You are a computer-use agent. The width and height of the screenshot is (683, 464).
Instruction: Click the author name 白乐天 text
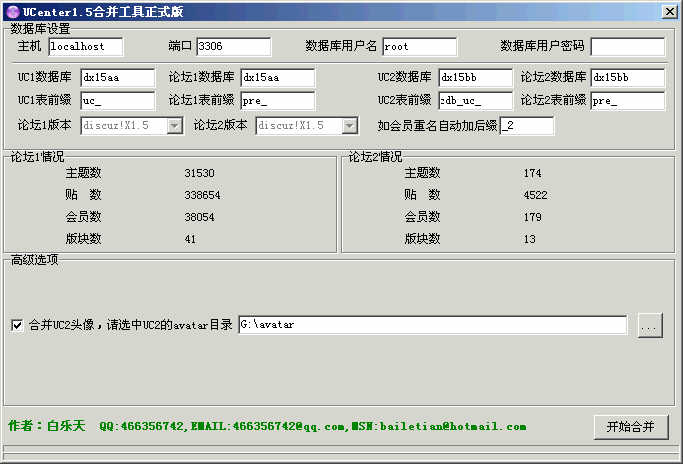(x=66, y=426)
